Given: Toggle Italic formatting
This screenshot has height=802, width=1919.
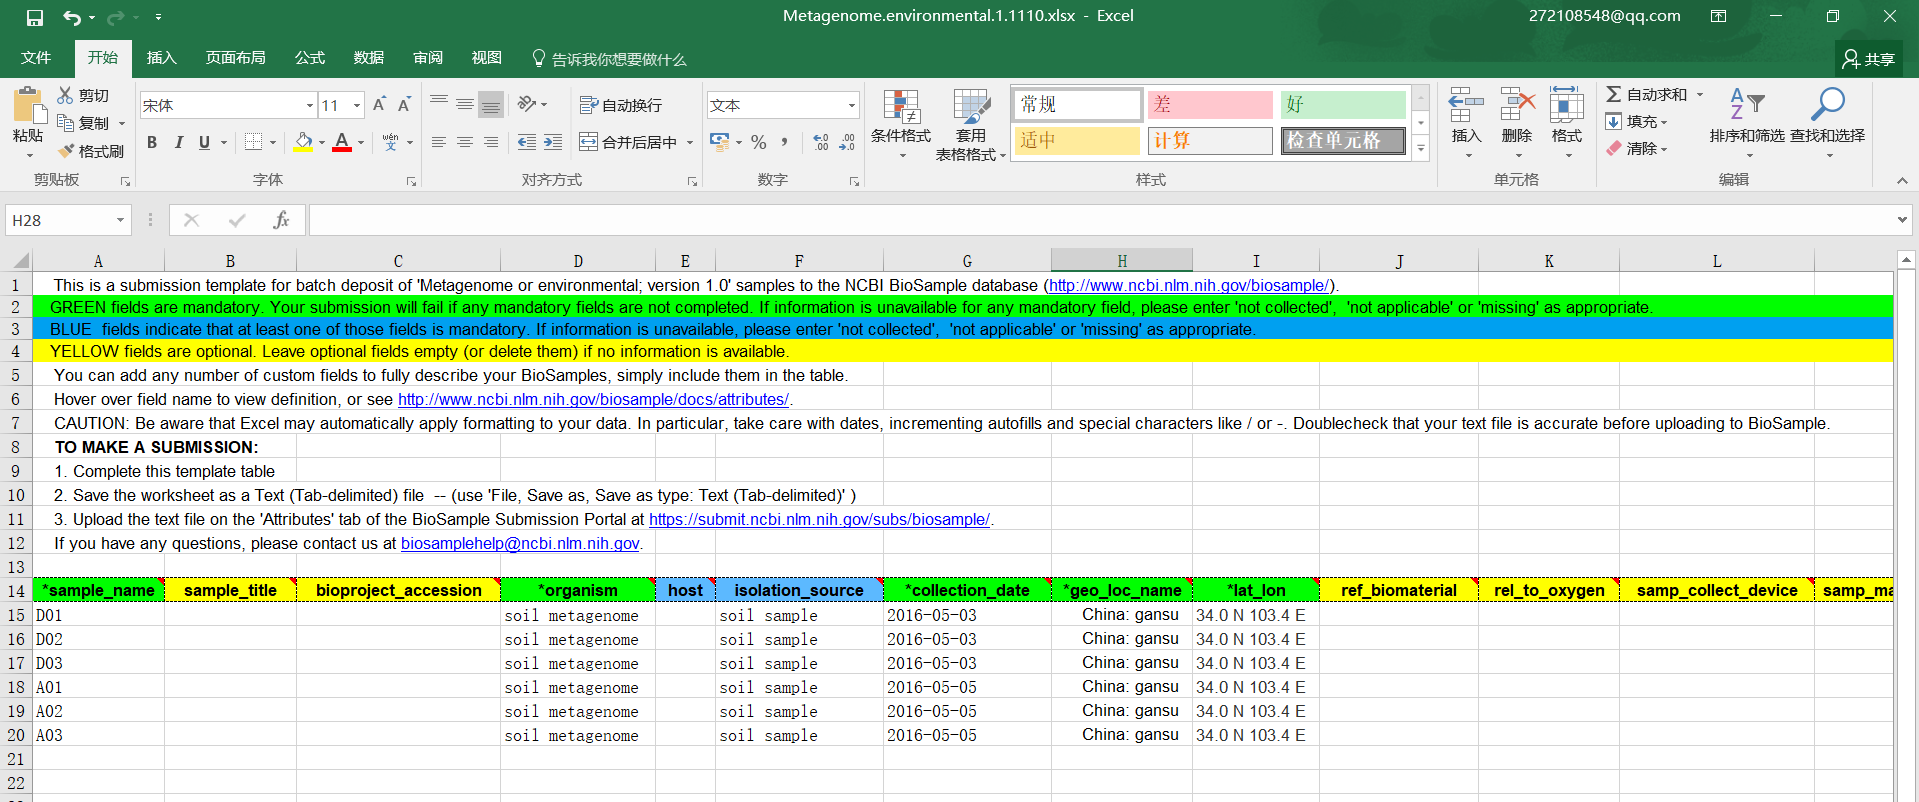Looking at the screenshot, I should pyautogui.click(x=178, y=142).
